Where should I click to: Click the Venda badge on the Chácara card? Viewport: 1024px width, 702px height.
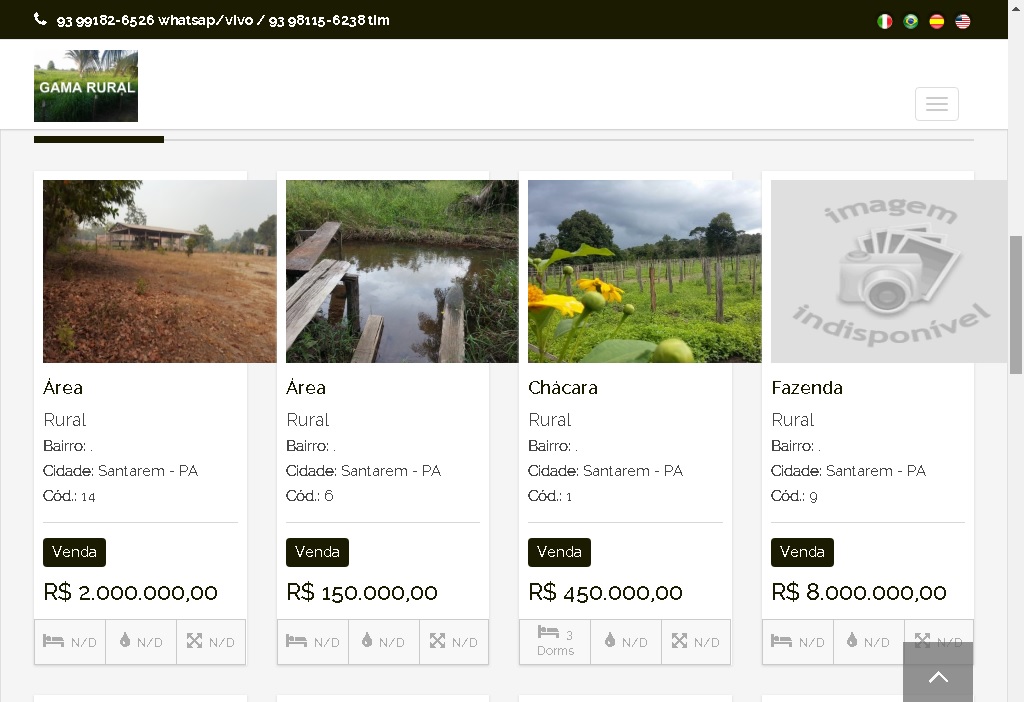[560, 552]
